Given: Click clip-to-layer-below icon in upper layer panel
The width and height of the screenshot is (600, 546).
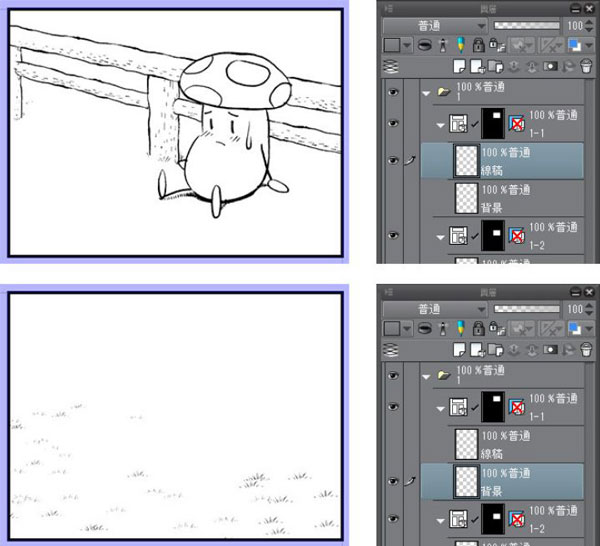Looking at the screenshot, I should coord(424,45).
